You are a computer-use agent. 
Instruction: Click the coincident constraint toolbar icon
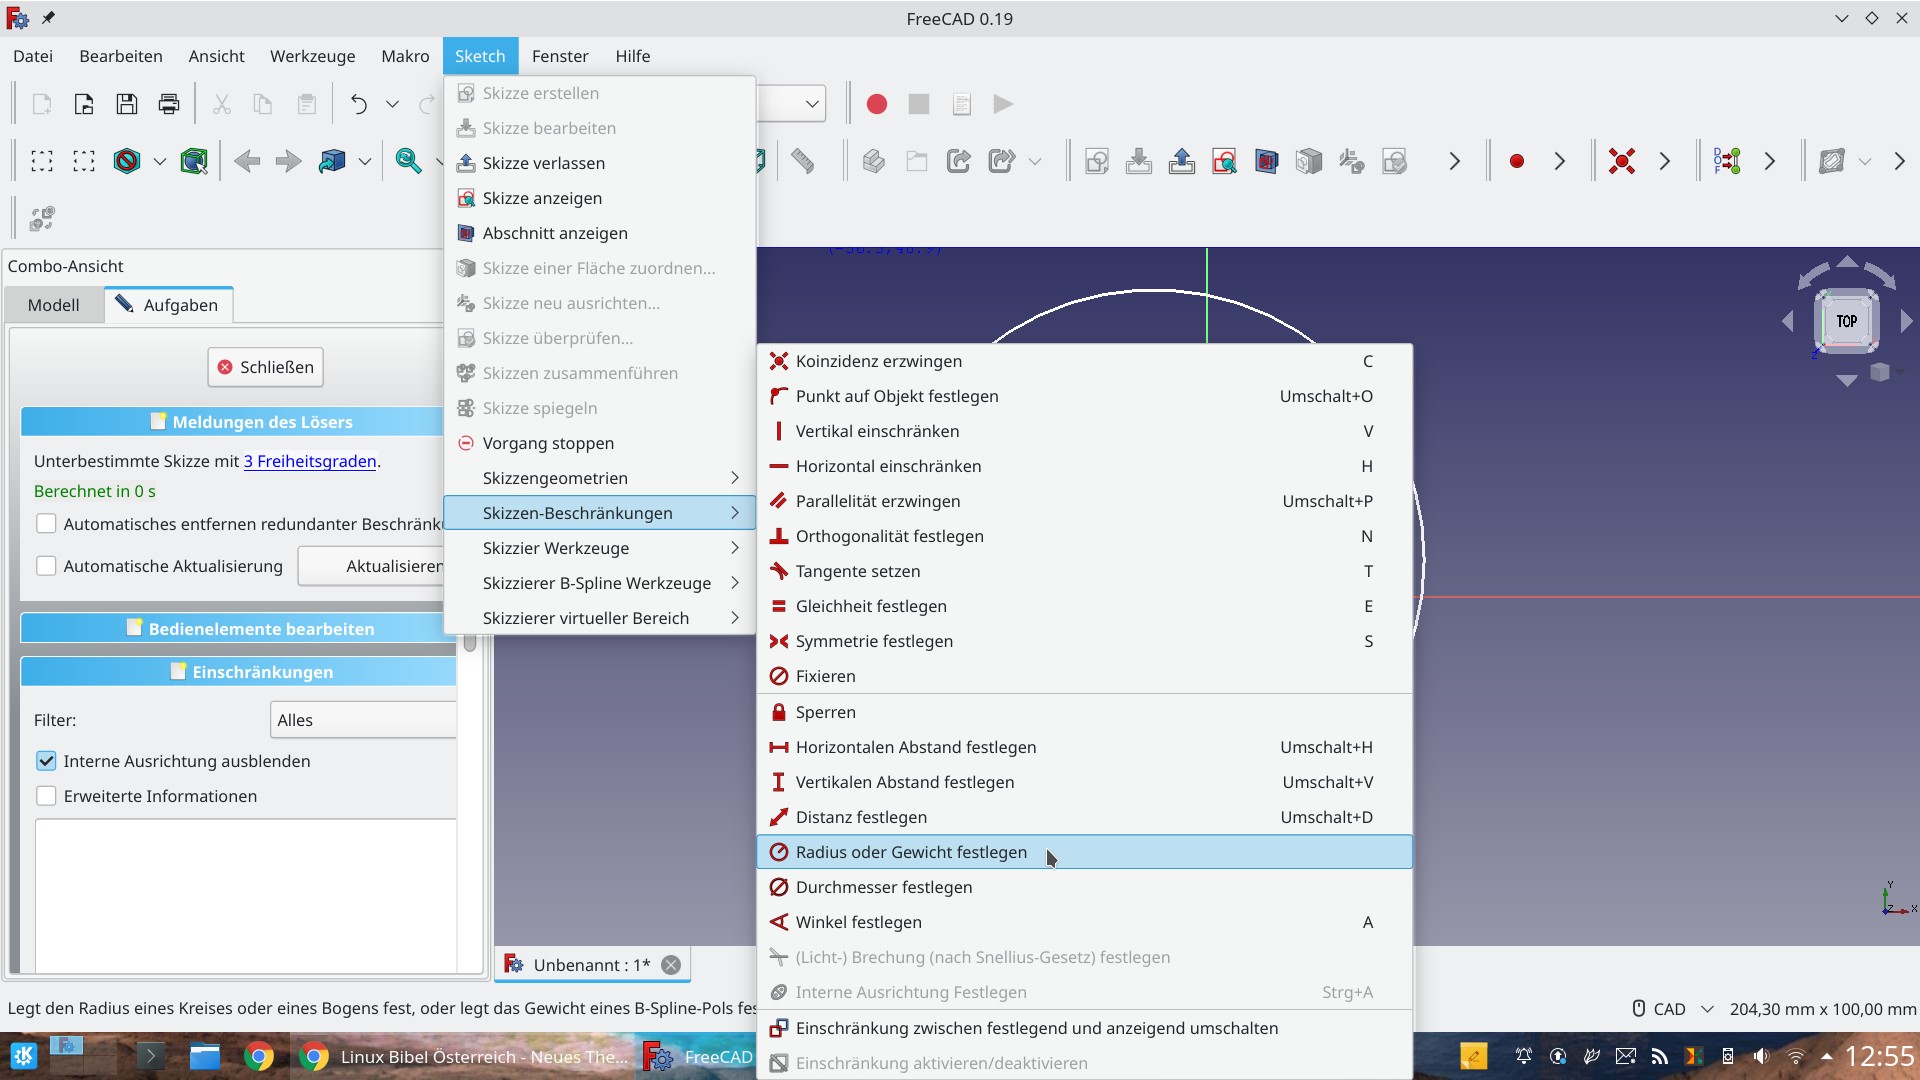click(x=1622, y=161)
